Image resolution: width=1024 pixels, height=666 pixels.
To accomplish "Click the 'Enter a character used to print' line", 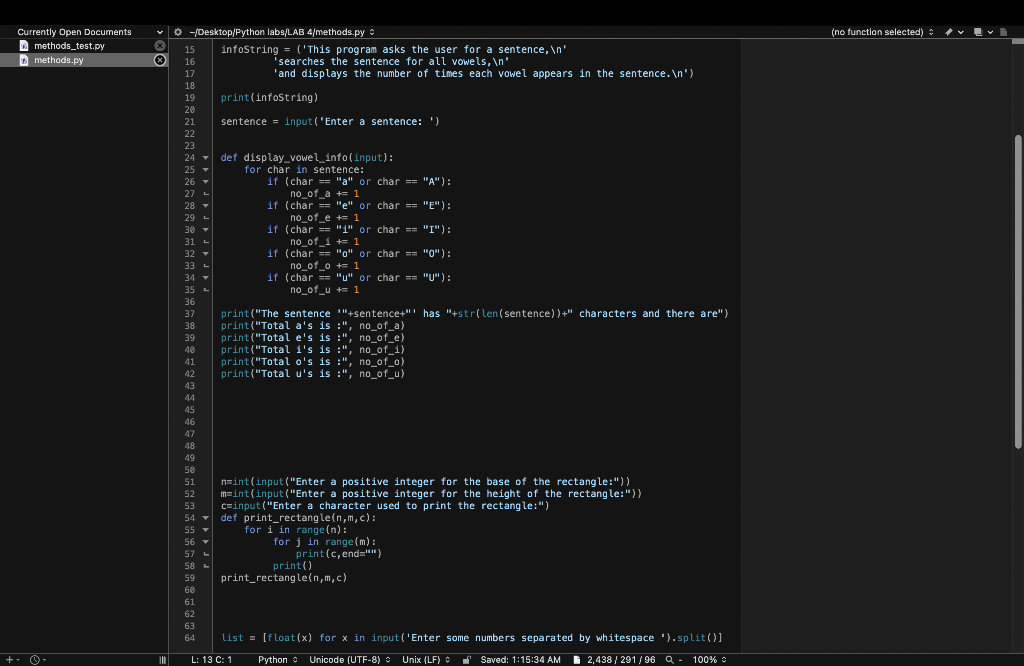I will [x=385, y=506].
